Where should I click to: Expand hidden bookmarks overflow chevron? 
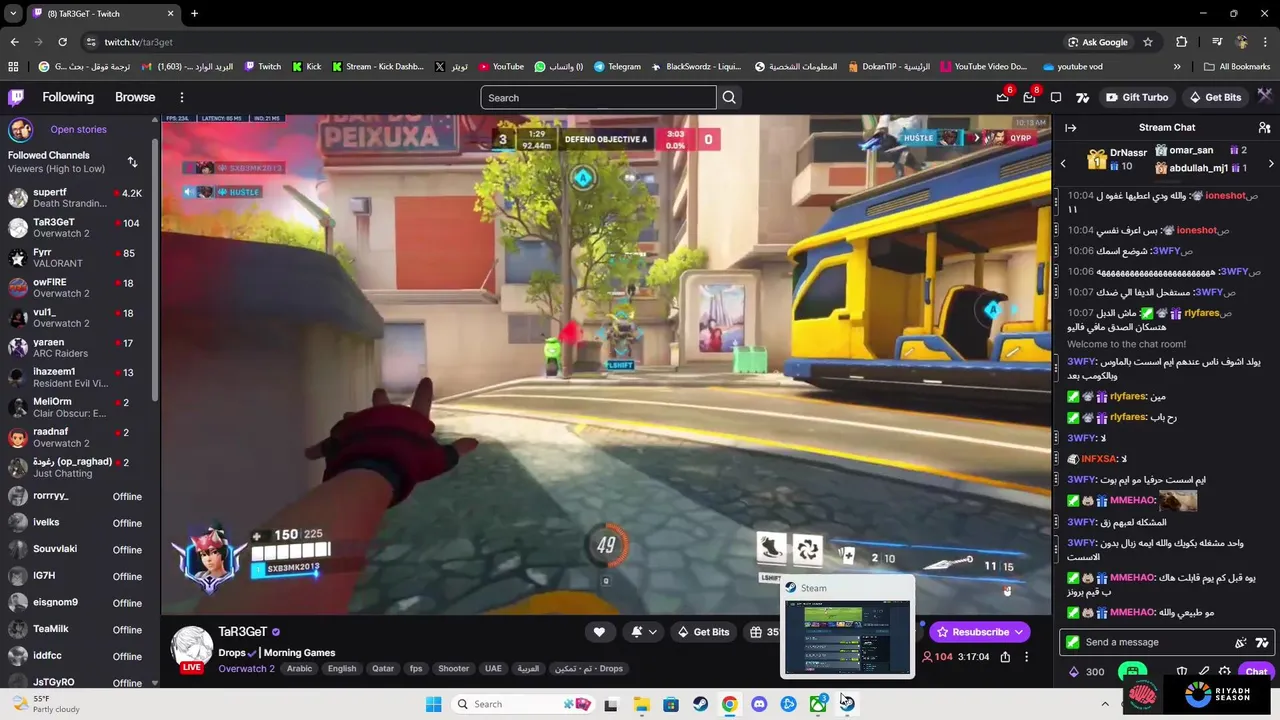tap(1177, 67)
